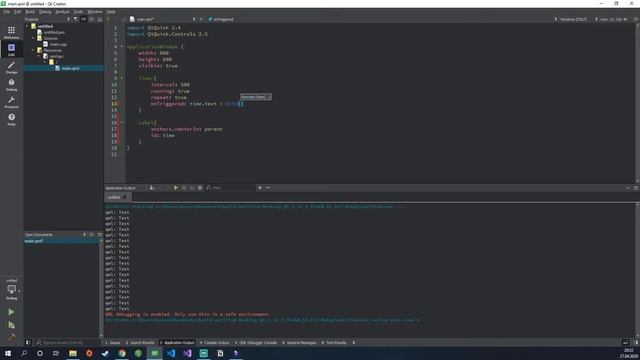Open Application Output settings gear
The image size is (640, 360).
tap(200, 188)
